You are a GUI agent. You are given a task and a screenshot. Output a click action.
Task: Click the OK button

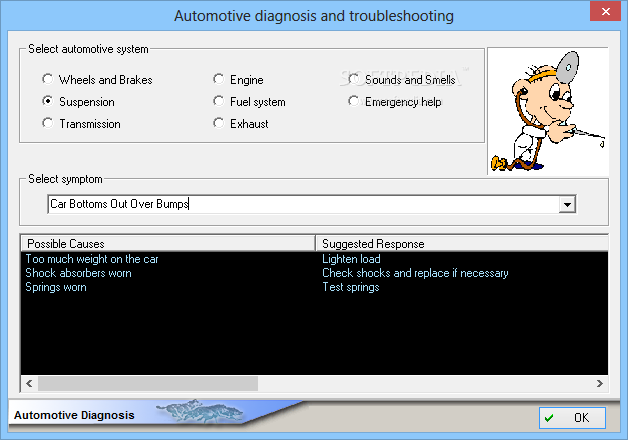tap(572, 418)
